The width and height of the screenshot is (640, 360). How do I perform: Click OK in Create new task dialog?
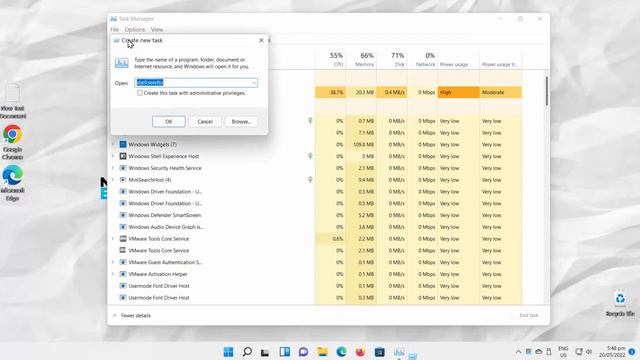point(169,122)
